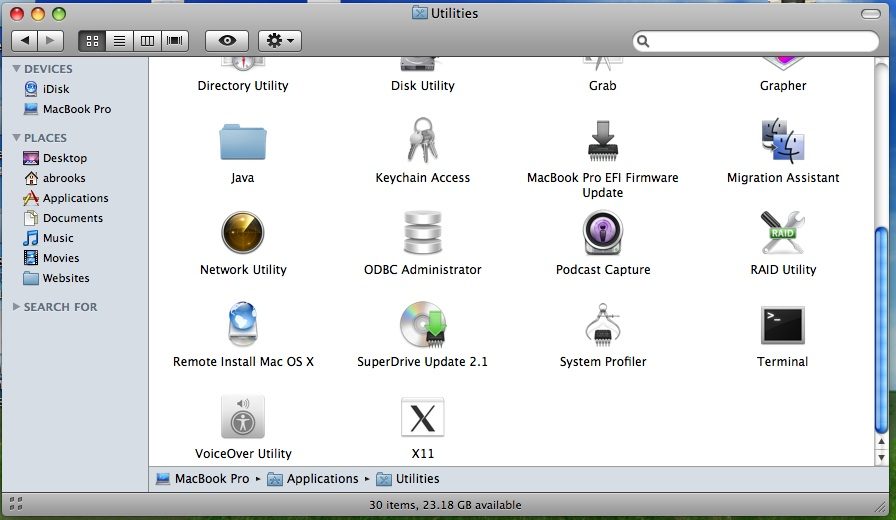This screenshot has width=896, height=520.
Task: Select Remote Install Mac OS X icon
Action: (243, 324)
